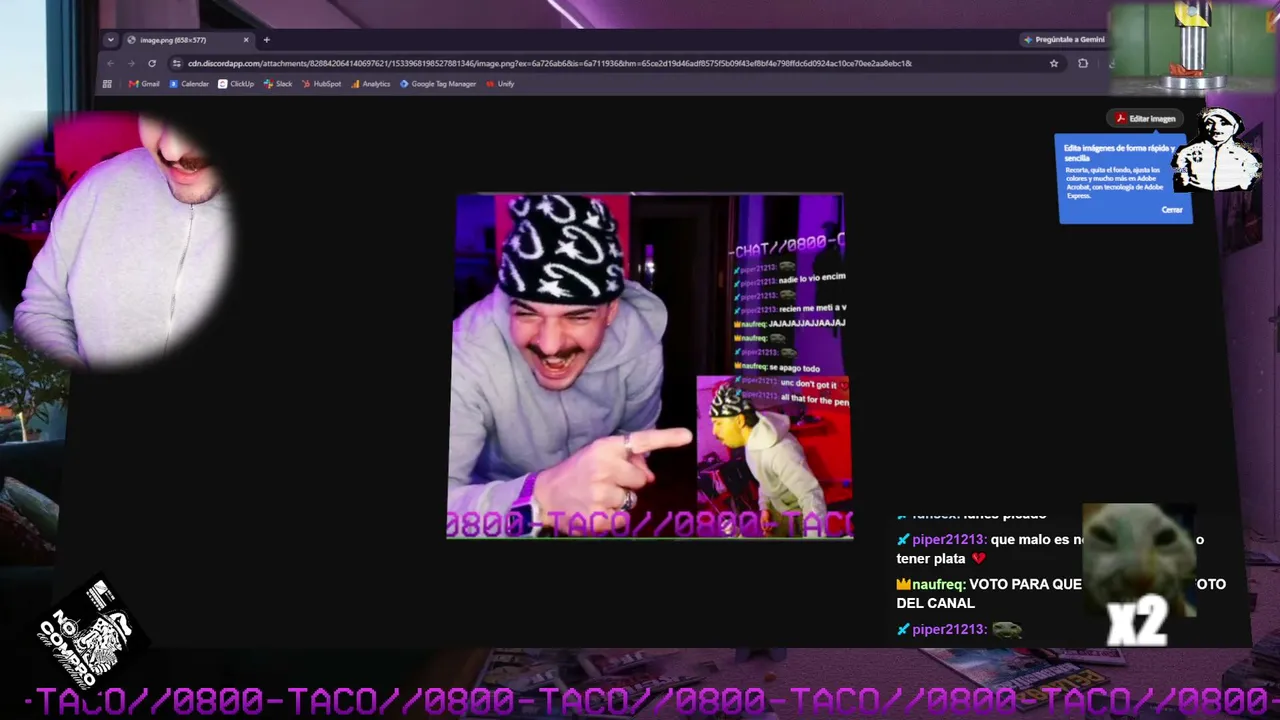This screenshot has height=720, width=1280.
Task: Open the Calendar bookmark
Action: [x=189, y=84]
